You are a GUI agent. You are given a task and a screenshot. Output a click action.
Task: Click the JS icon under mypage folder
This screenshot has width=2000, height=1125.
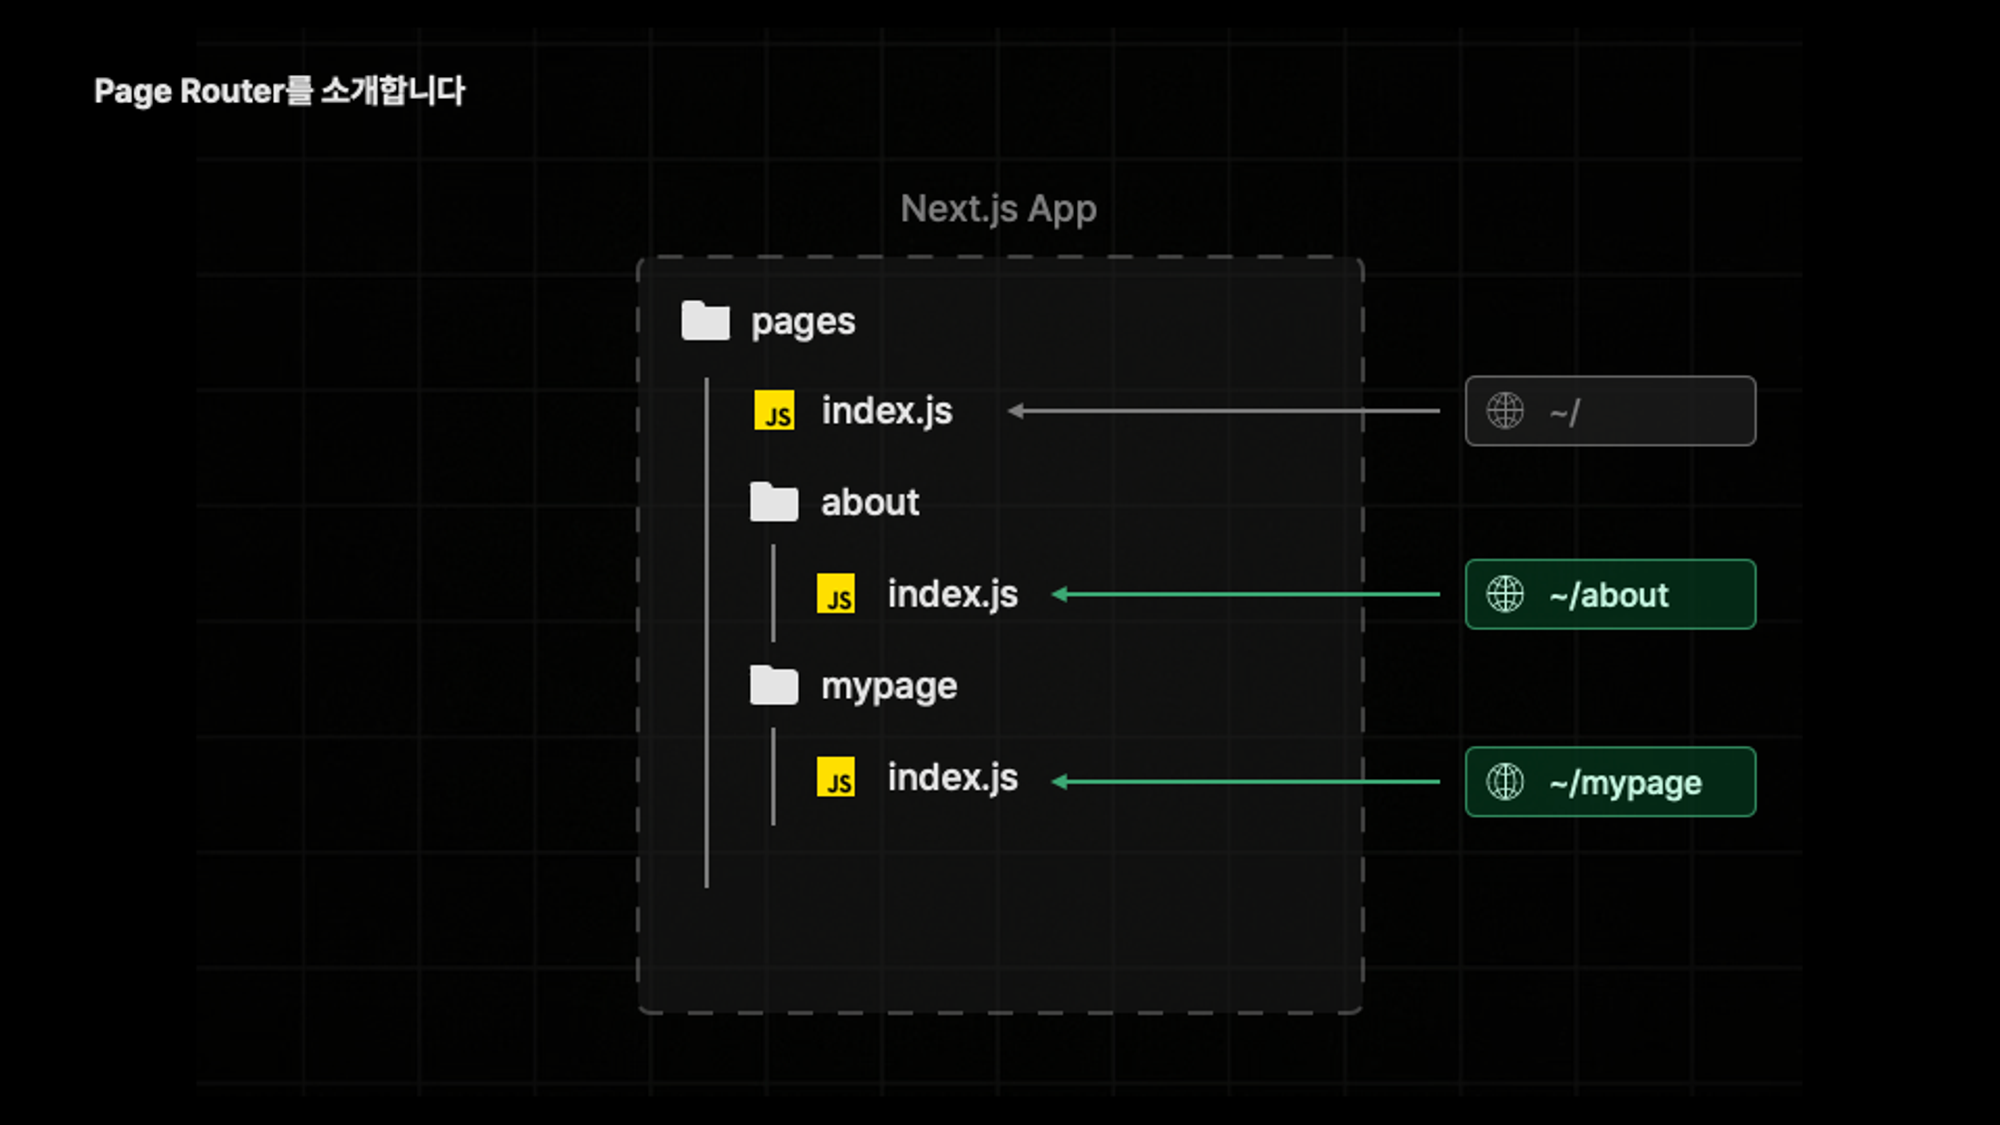coord(836,778)
